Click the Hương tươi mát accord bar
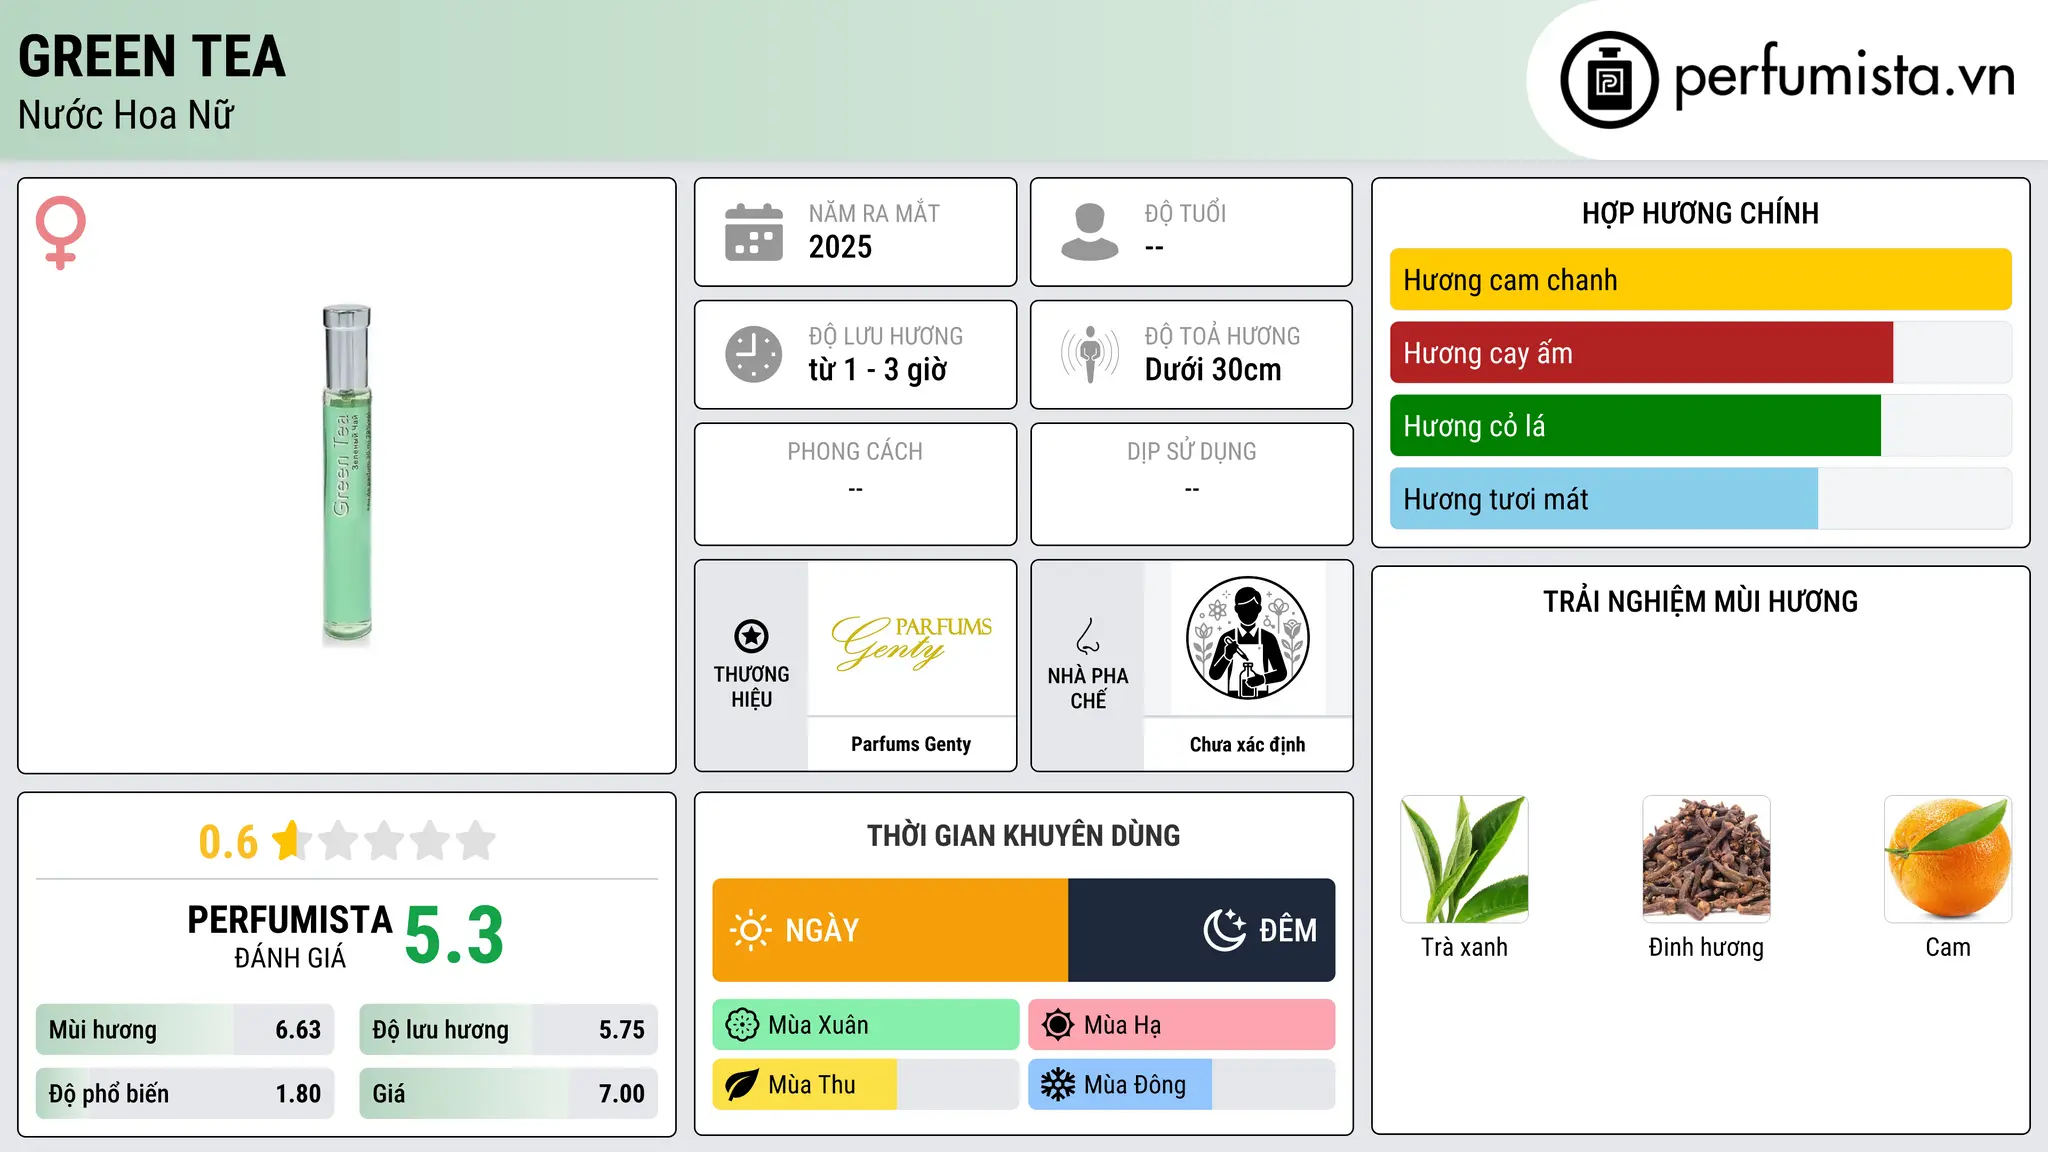2048x1152 pixels. pos(1700,499)
